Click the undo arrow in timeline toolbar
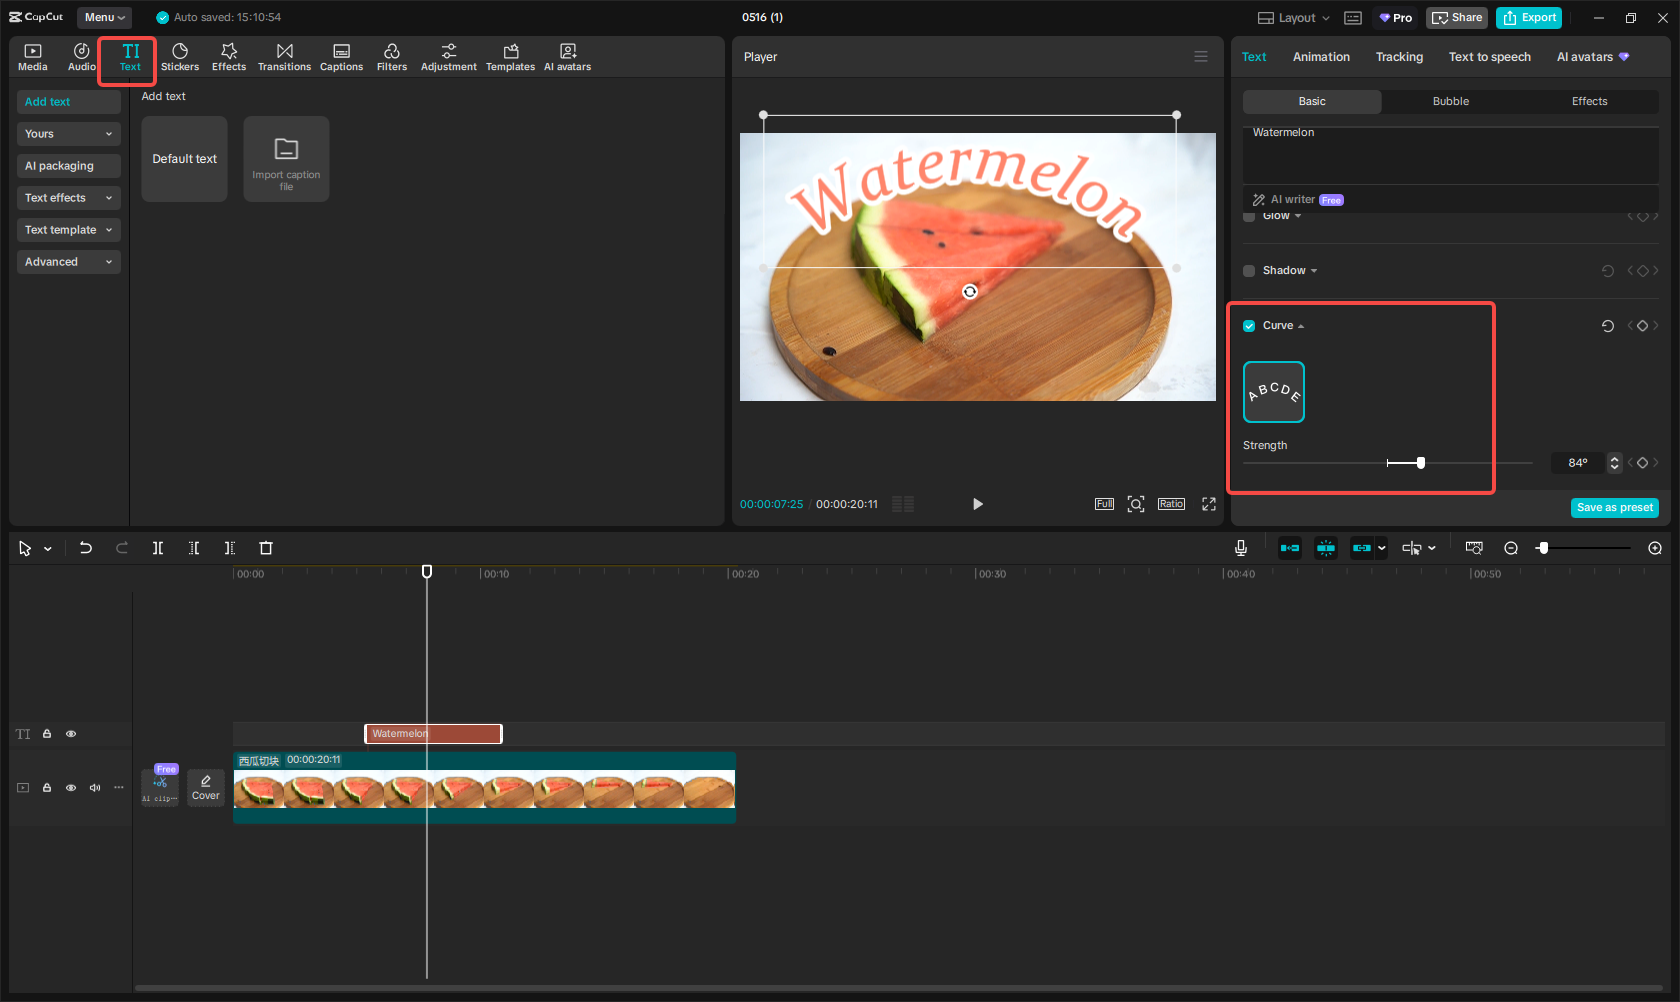 [86, 548]
